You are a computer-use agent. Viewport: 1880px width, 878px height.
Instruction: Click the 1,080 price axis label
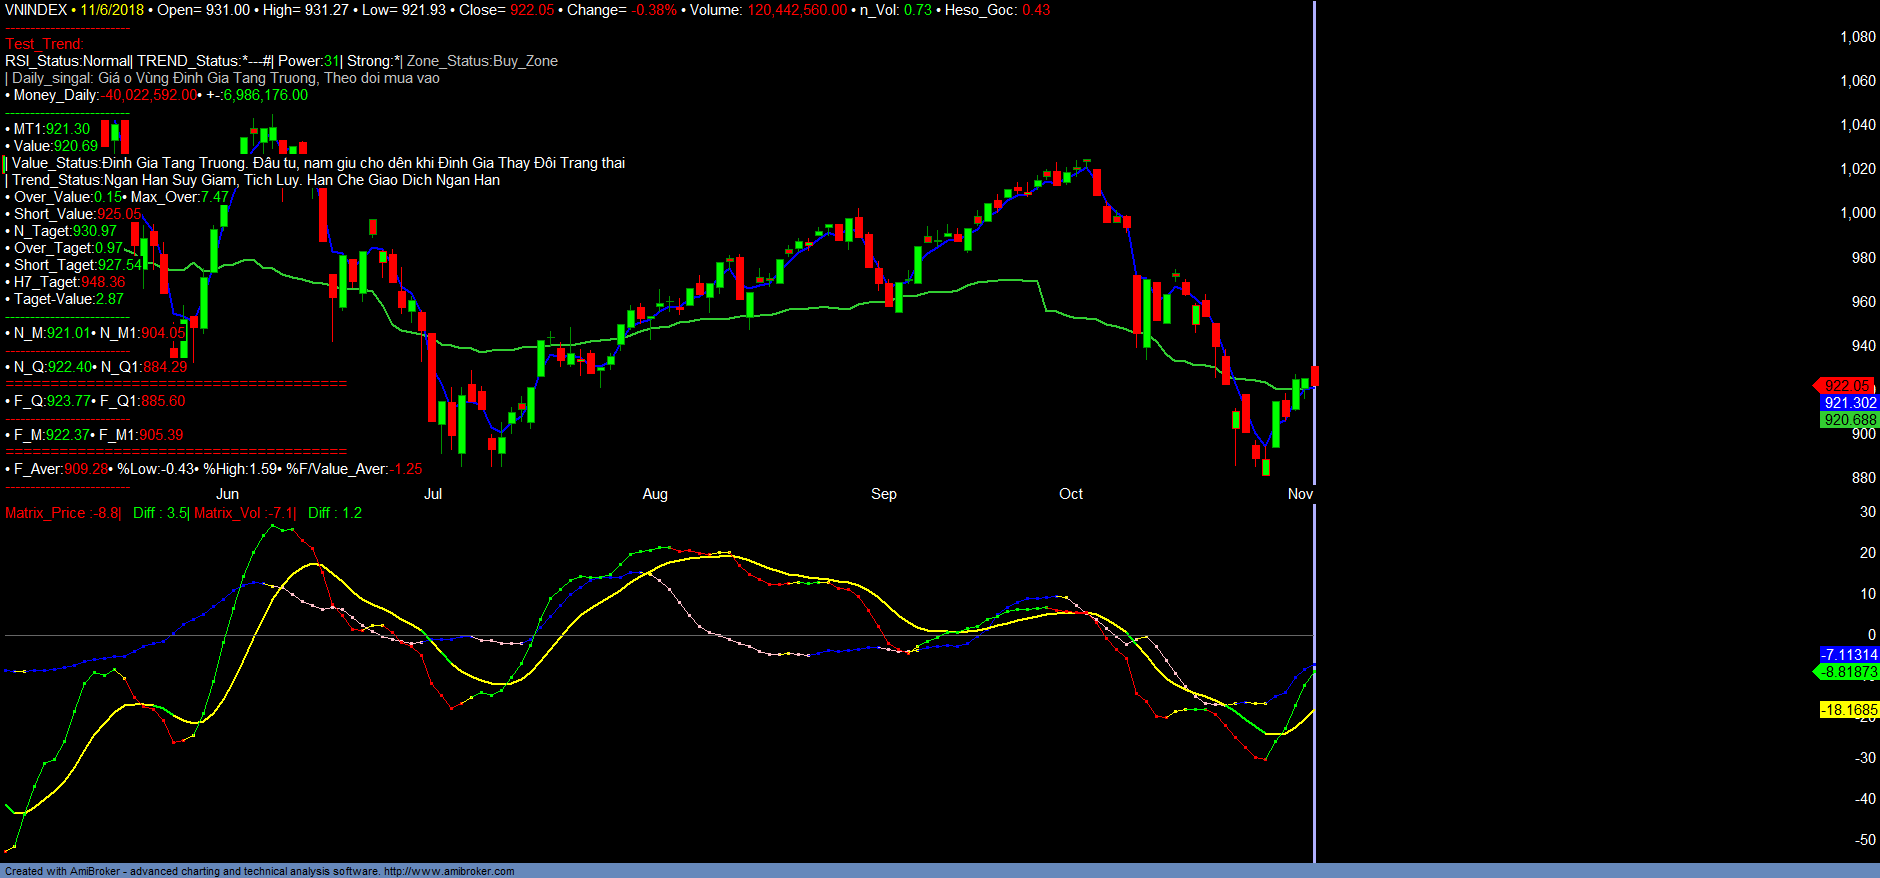point(1858,37)
